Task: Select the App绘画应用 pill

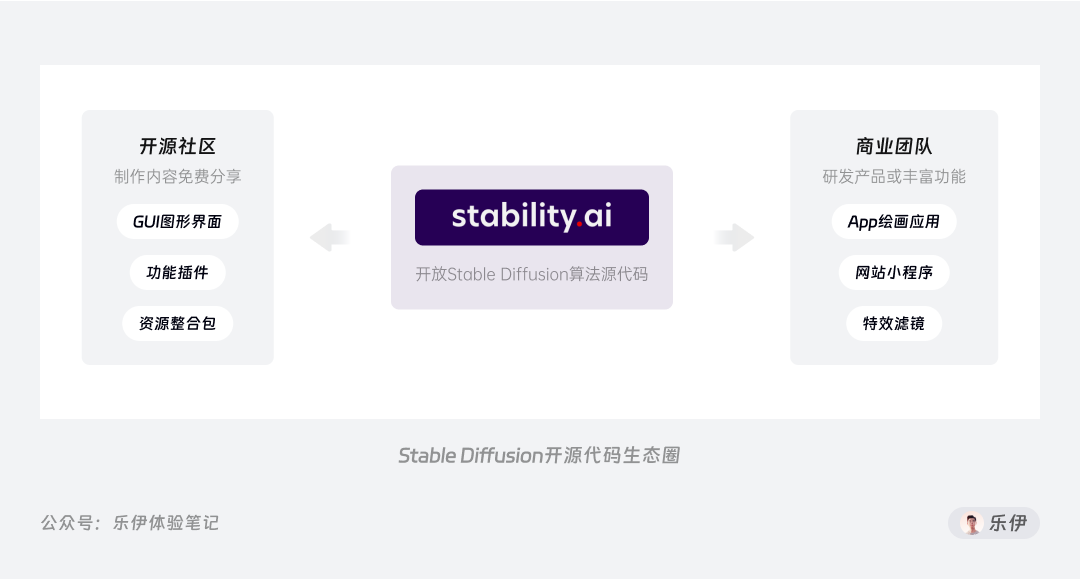Action: tap(894, 222)
